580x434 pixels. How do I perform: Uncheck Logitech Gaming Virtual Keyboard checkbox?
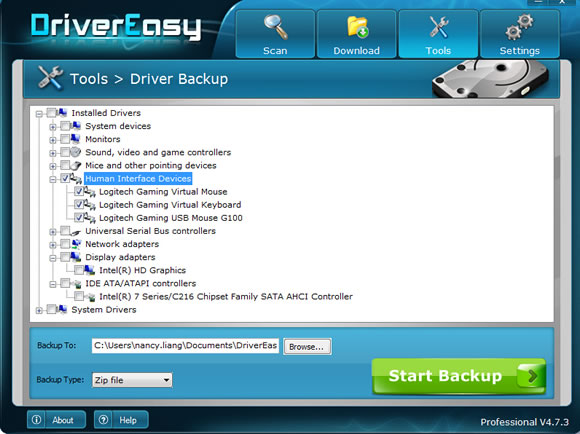point(79,204)
